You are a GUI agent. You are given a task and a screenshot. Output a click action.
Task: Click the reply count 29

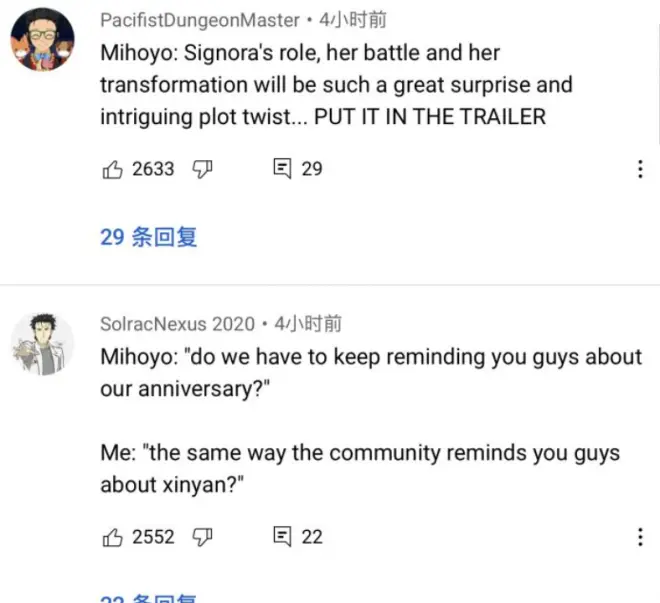312,169
